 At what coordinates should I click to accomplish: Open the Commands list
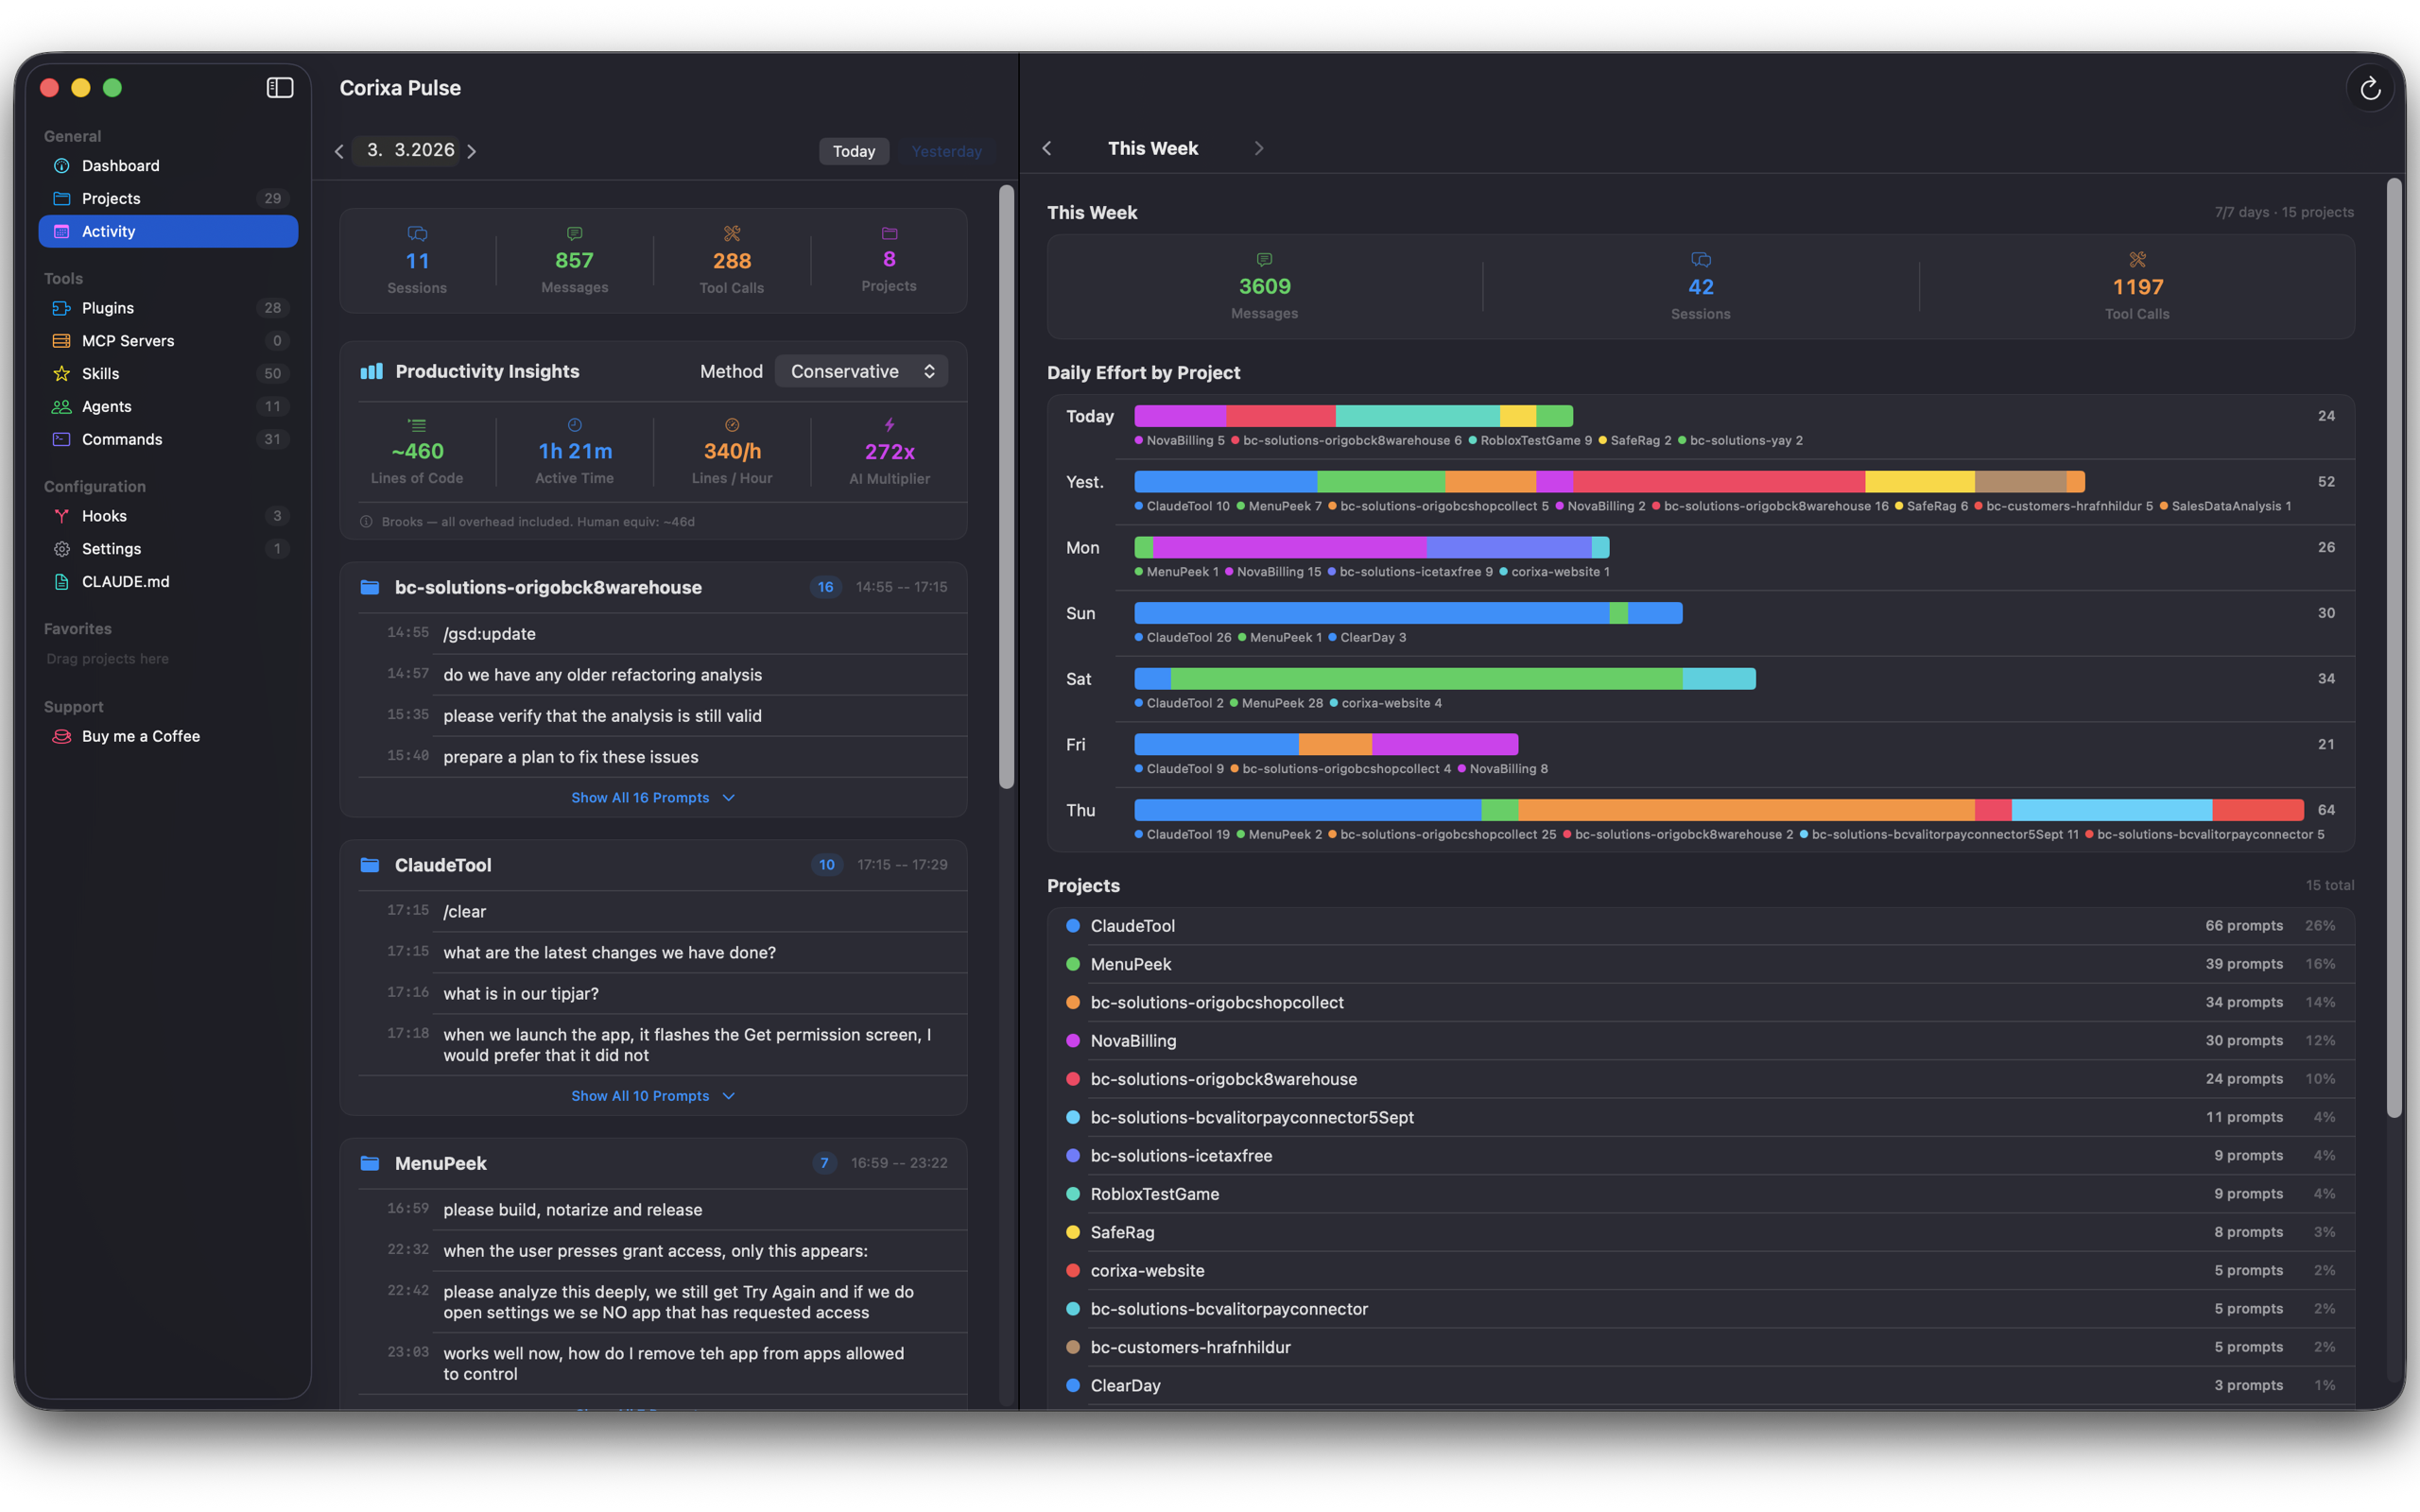coord(122,439)
